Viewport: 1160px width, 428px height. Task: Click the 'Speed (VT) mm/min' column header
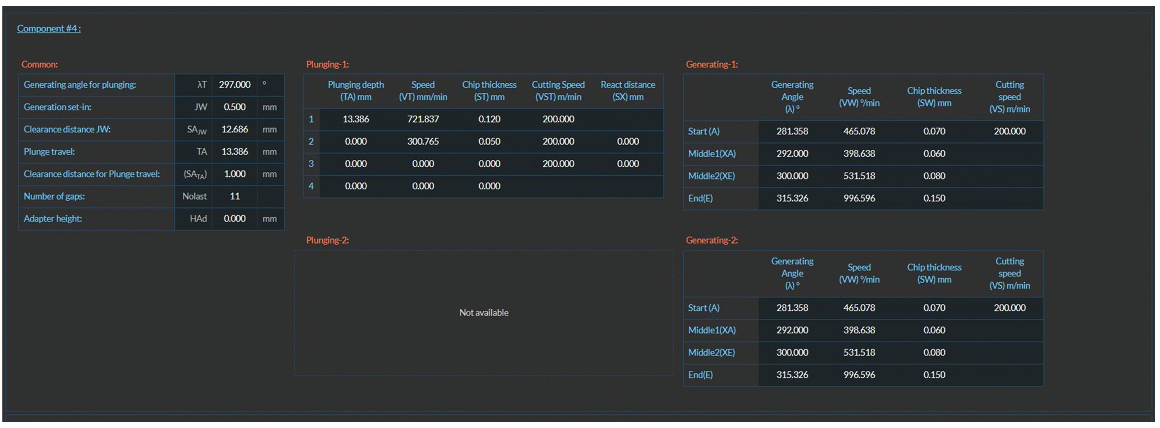pos(423,91)
